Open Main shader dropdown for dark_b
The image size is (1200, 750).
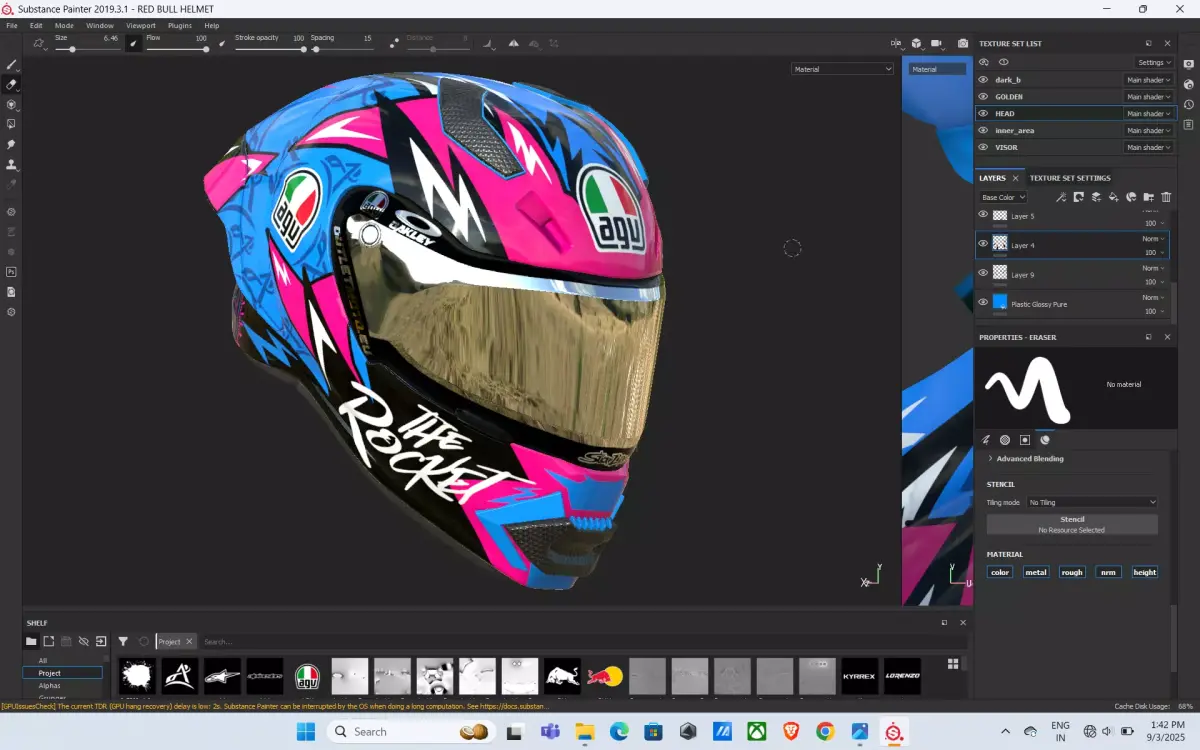click(x=1148, y=80)
